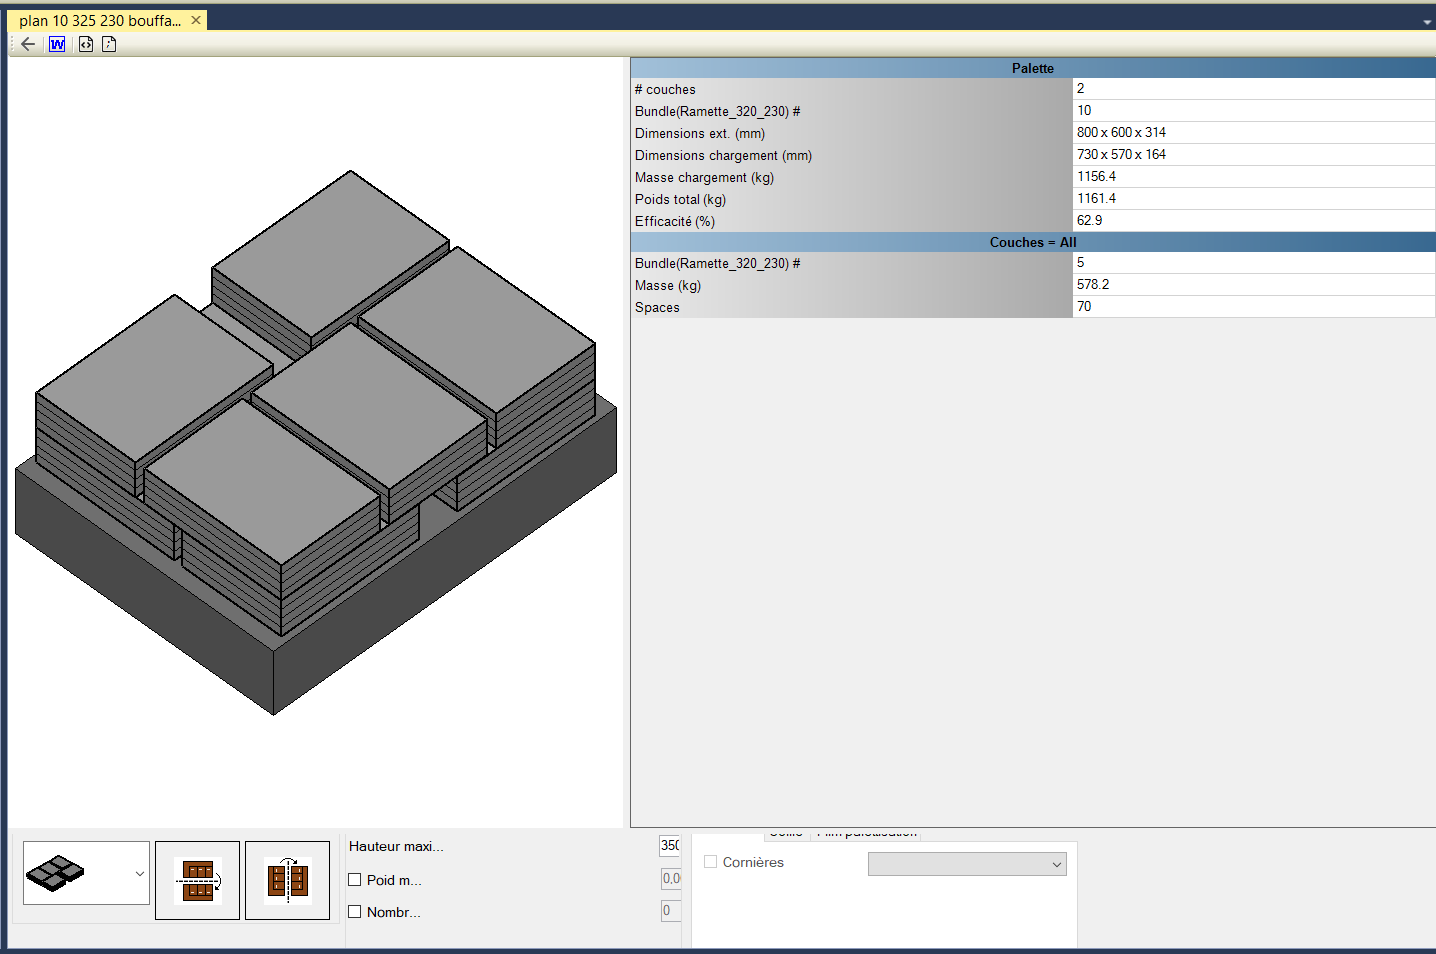
Task: Select the Efficacité value 62.9
Action: point(1254,221)
